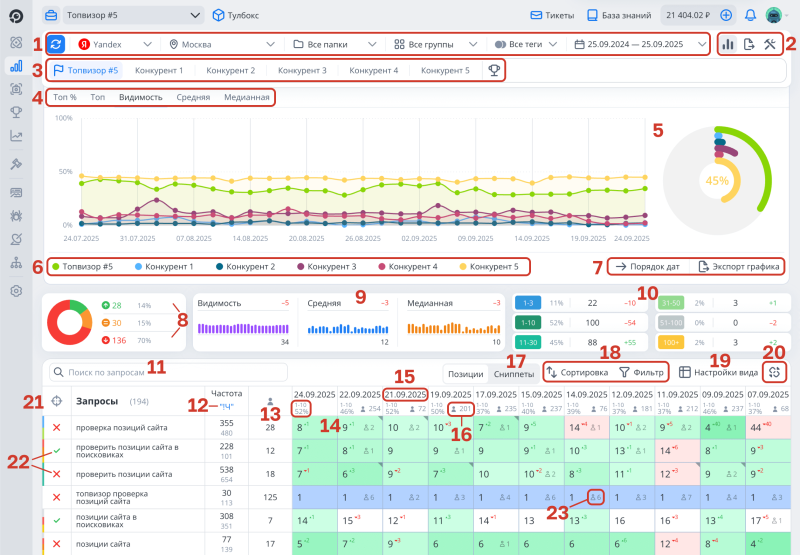The image size is (800, 555).
Task: Click the Экспорт графика button
Action: tap(739, 267)
